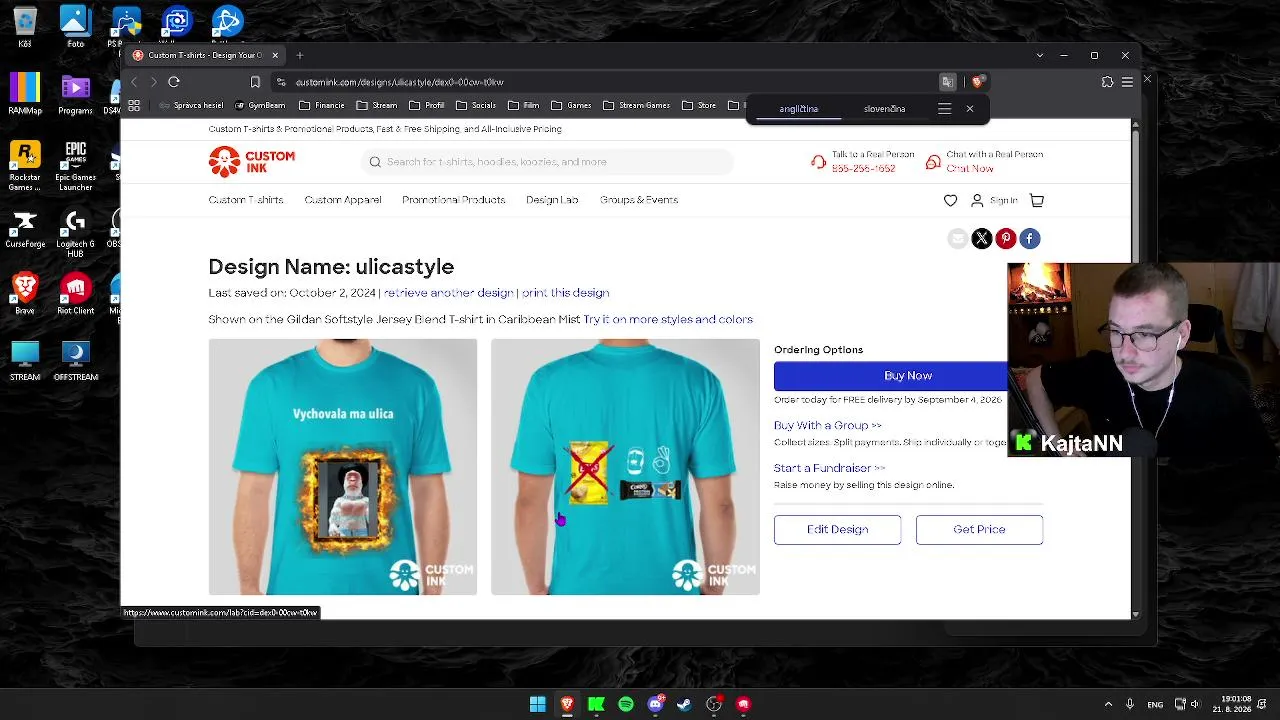Open 'retrieve another design' link
Screen dimensions: 1280x720
(x=449, y=293)
